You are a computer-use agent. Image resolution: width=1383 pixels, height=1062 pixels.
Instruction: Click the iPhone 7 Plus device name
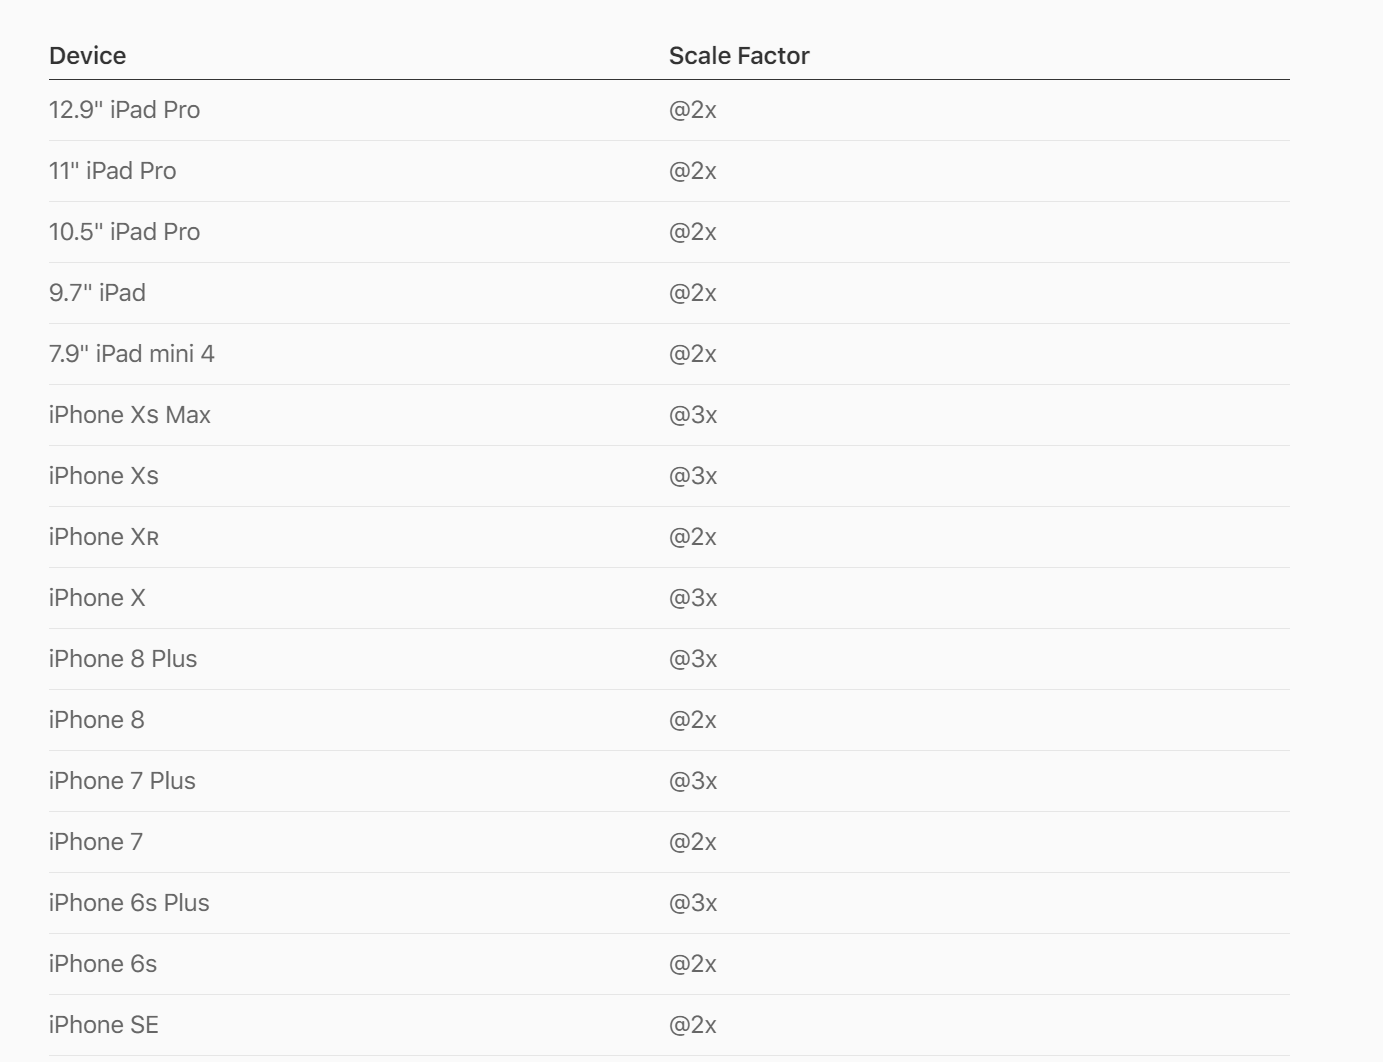122,781
